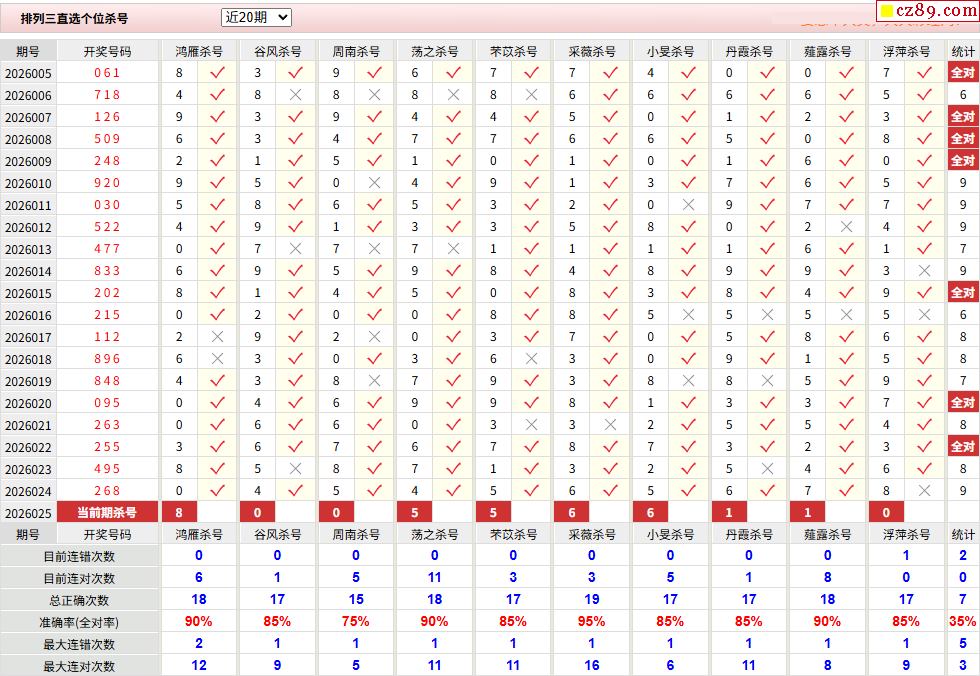Image resolution: width=980 pixels, height=676 pixels.
Task: Select the red 当前期杀号 label cell
Action: point(107,513)
